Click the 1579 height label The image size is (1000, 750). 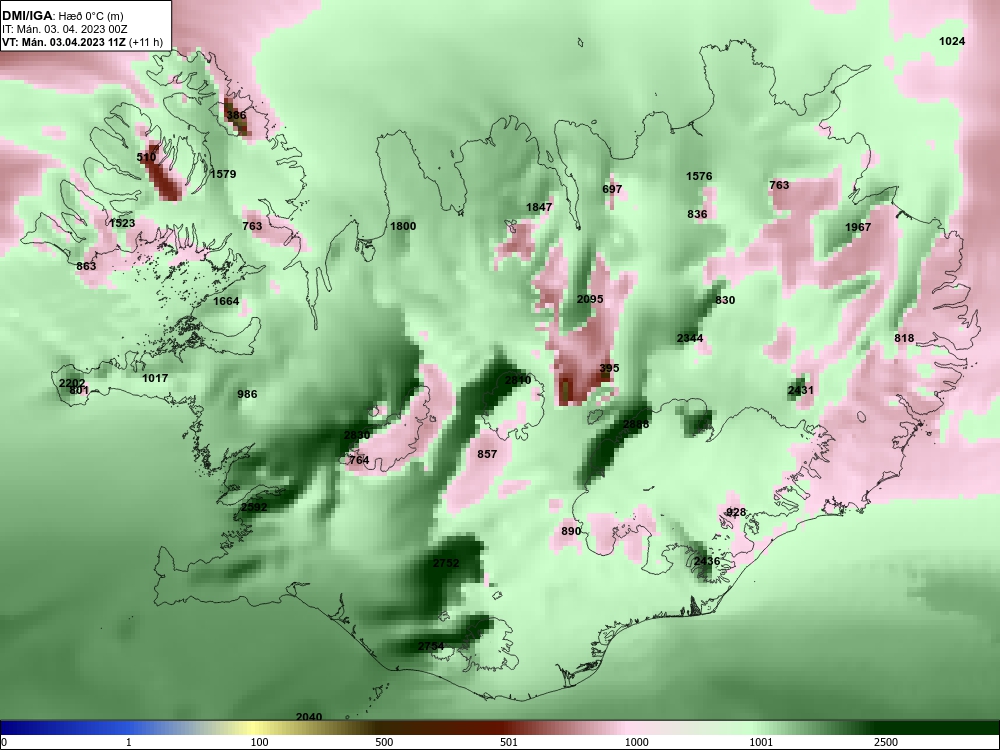(x=223, y=174)
